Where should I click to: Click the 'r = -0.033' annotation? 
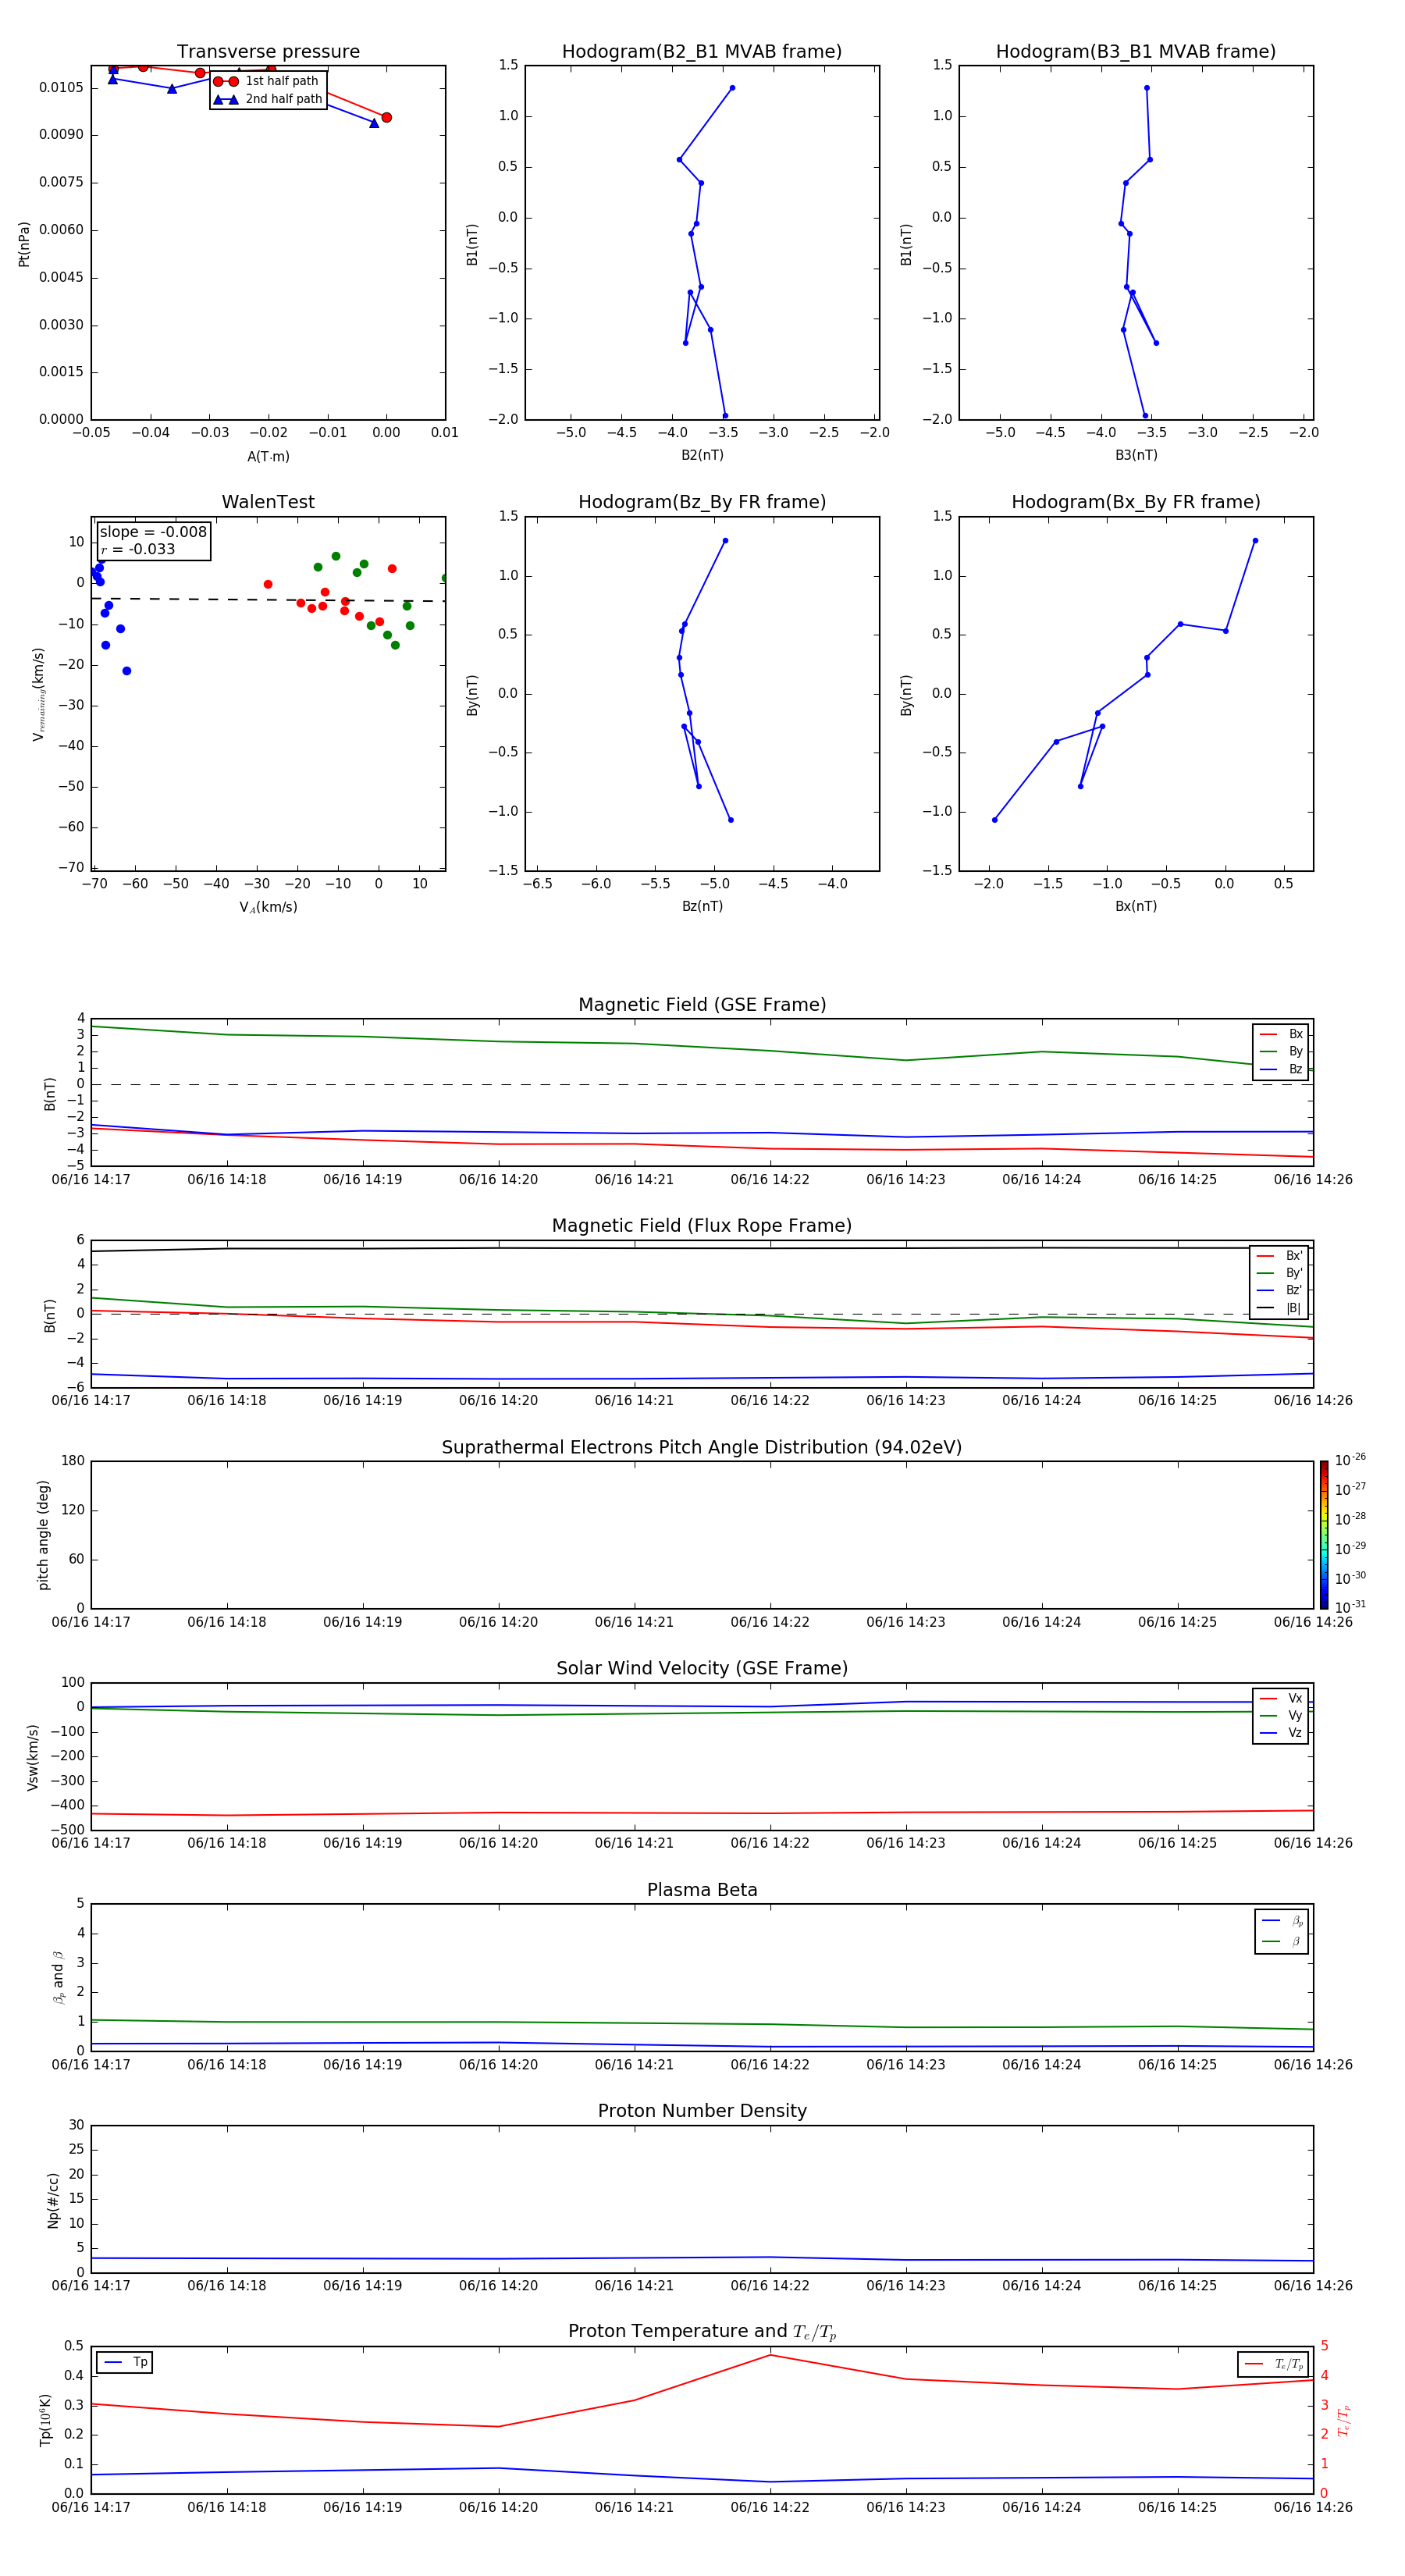138,549
